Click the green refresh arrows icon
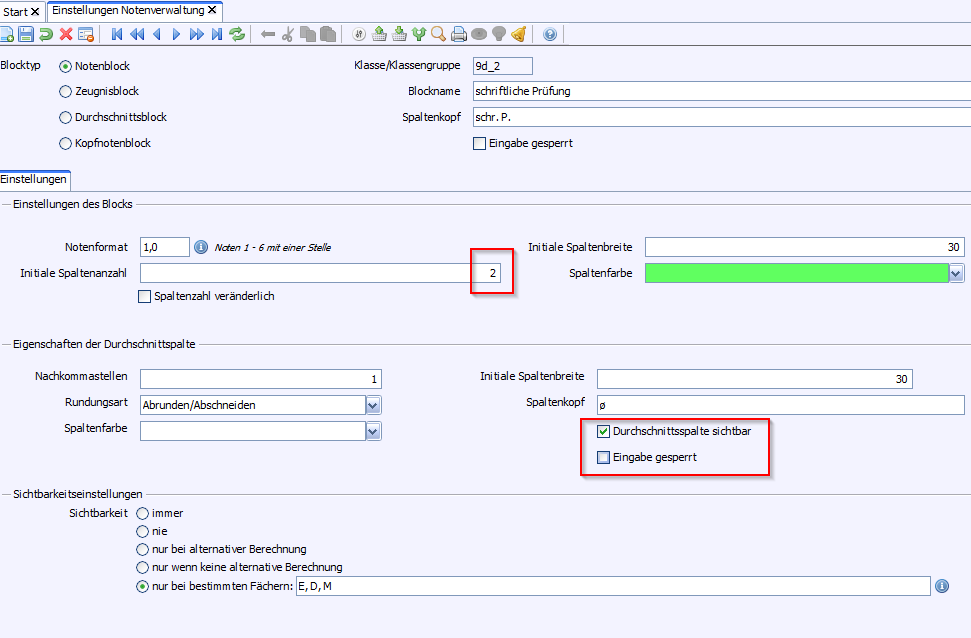The height and width of the screenshot is (638, 971). [x=237, y=34]
